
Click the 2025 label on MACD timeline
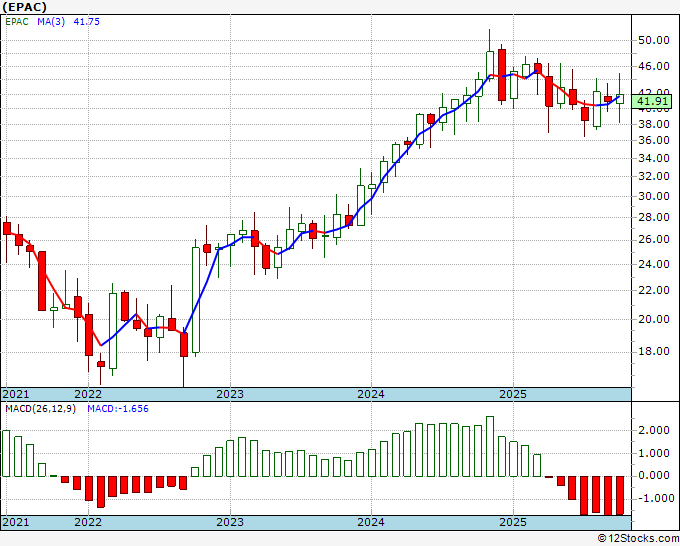(x=513, y=522)
